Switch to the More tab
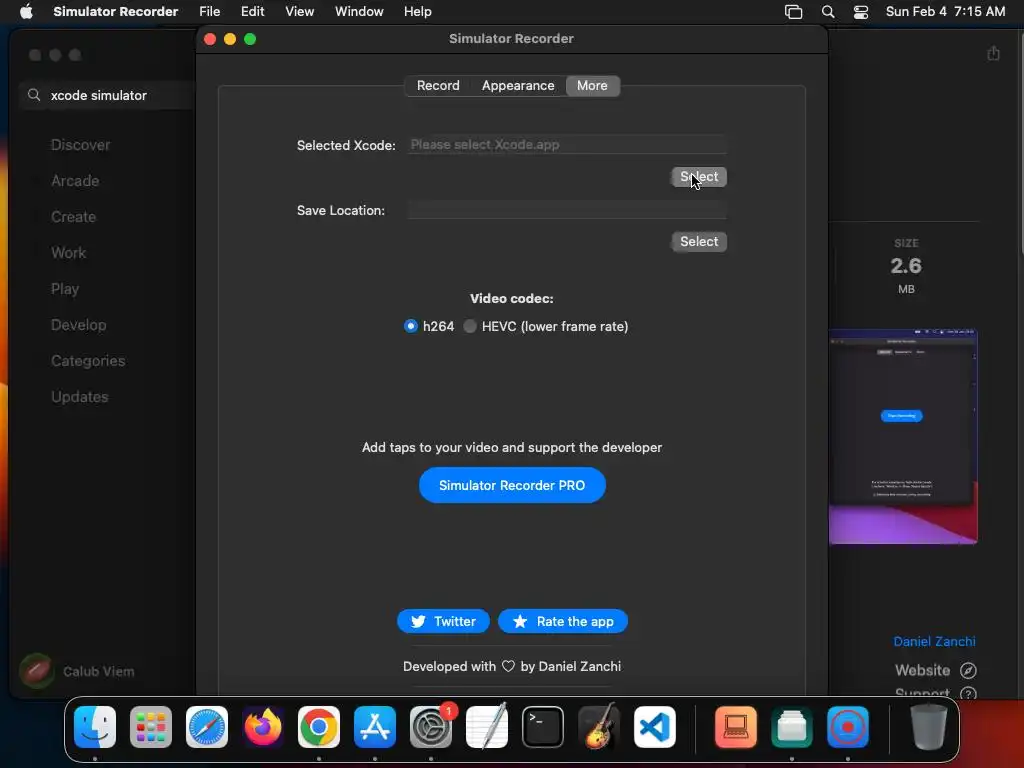1024x768 pixels. tap(592, 86)
